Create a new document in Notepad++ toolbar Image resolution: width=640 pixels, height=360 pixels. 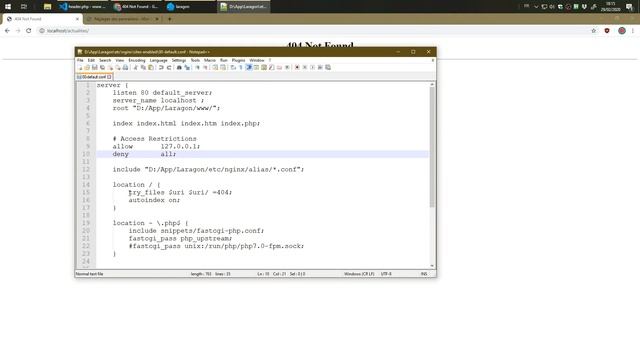pyautogui.click(x=80, y=67)
